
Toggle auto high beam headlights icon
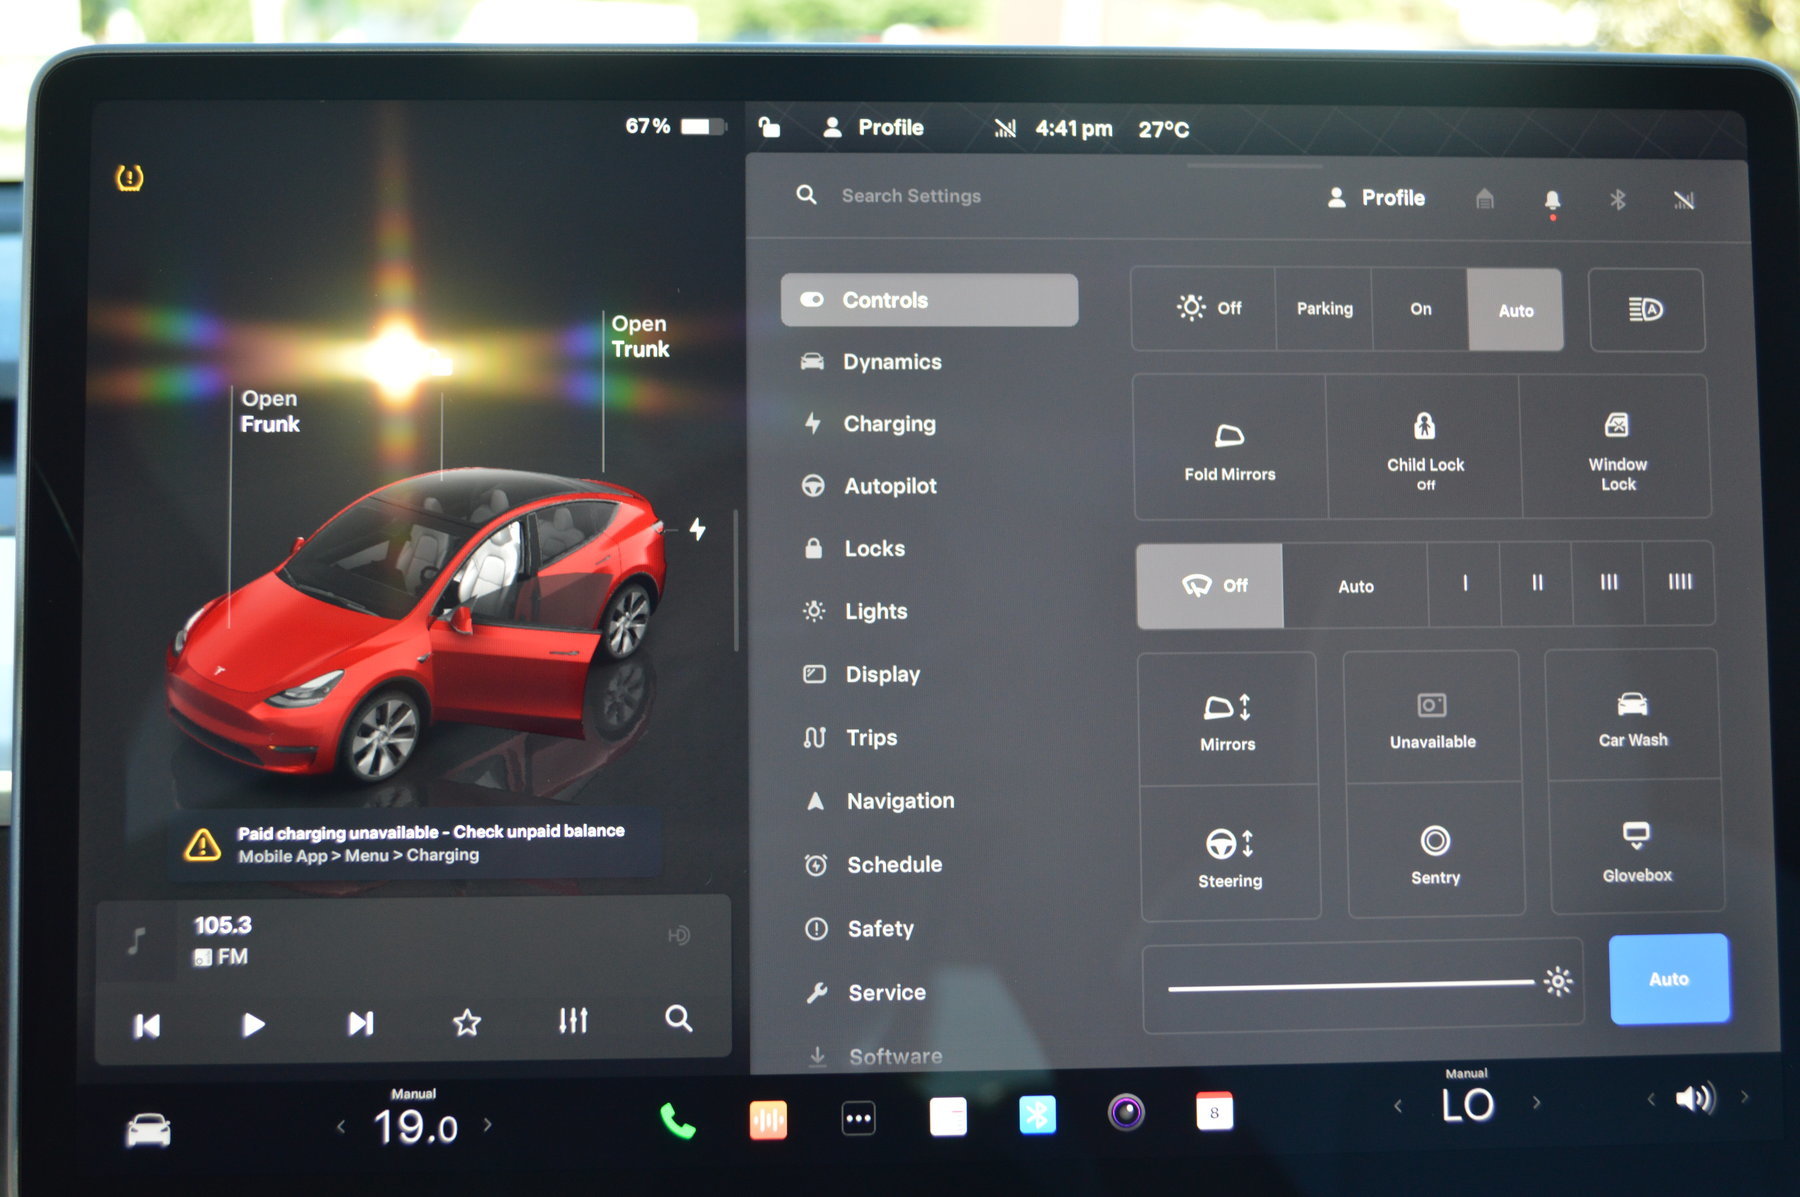coord(1645,310)
